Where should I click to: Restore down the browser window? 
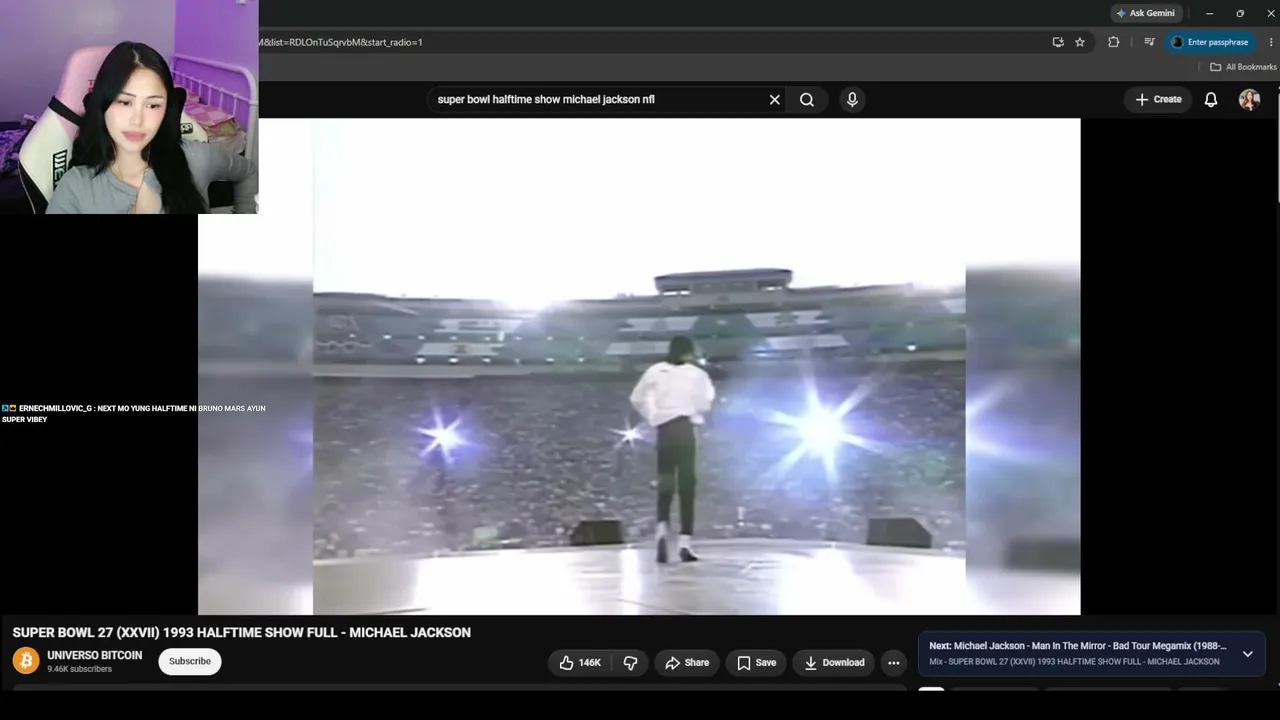(x=1240, y=13)
